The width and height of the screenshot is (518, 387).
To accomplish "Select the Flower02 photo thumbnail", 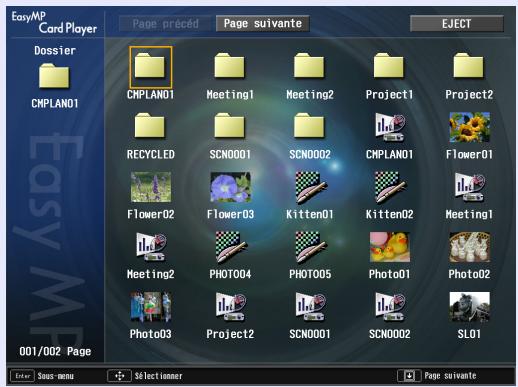I will pyautogui.click(x=151, y=187).
